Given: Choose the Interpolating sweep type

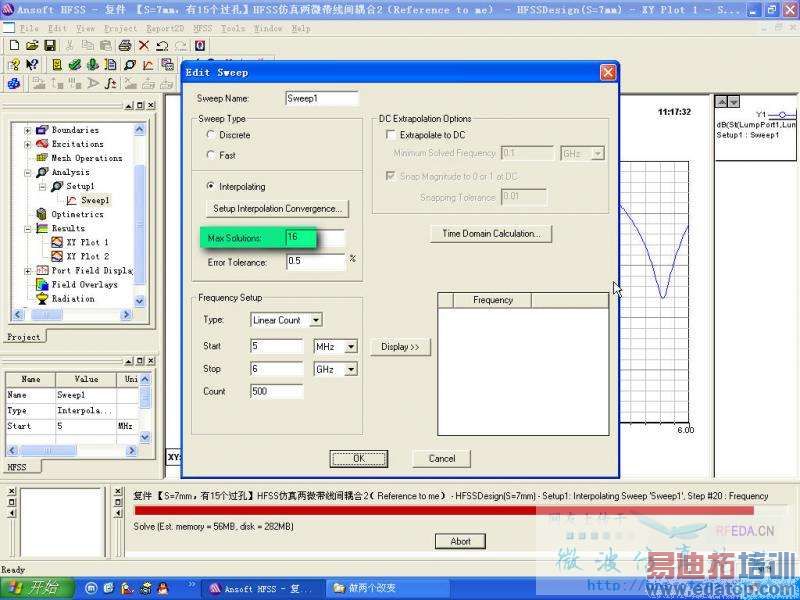Looking at the screenshot, I should pyautogui.click(x=211, y=186).
